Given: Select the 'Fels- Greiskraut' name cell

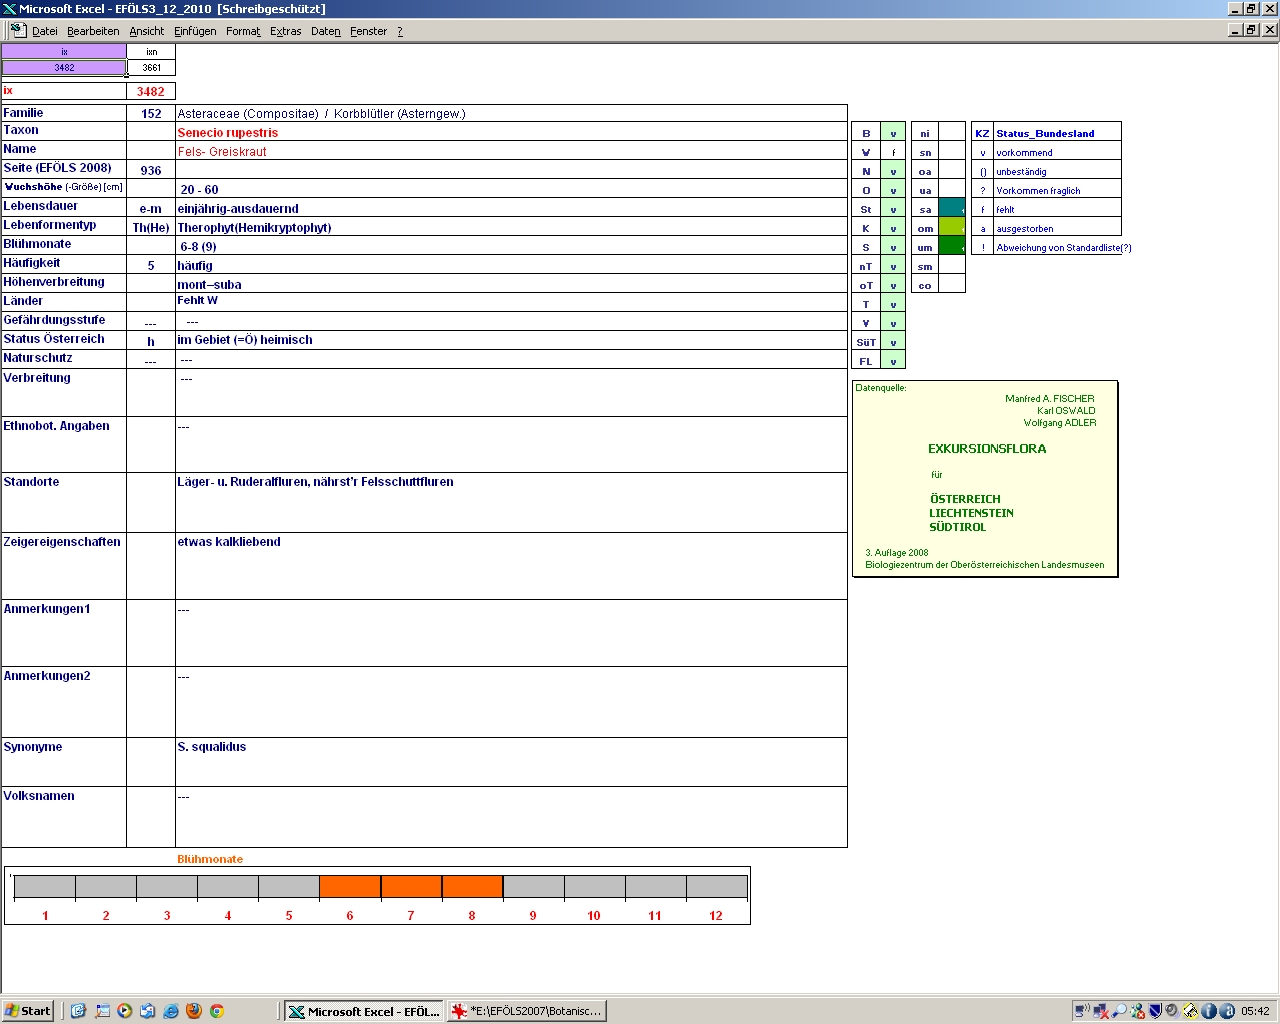Looking at the screenshot, I should [x=511, y=151].
